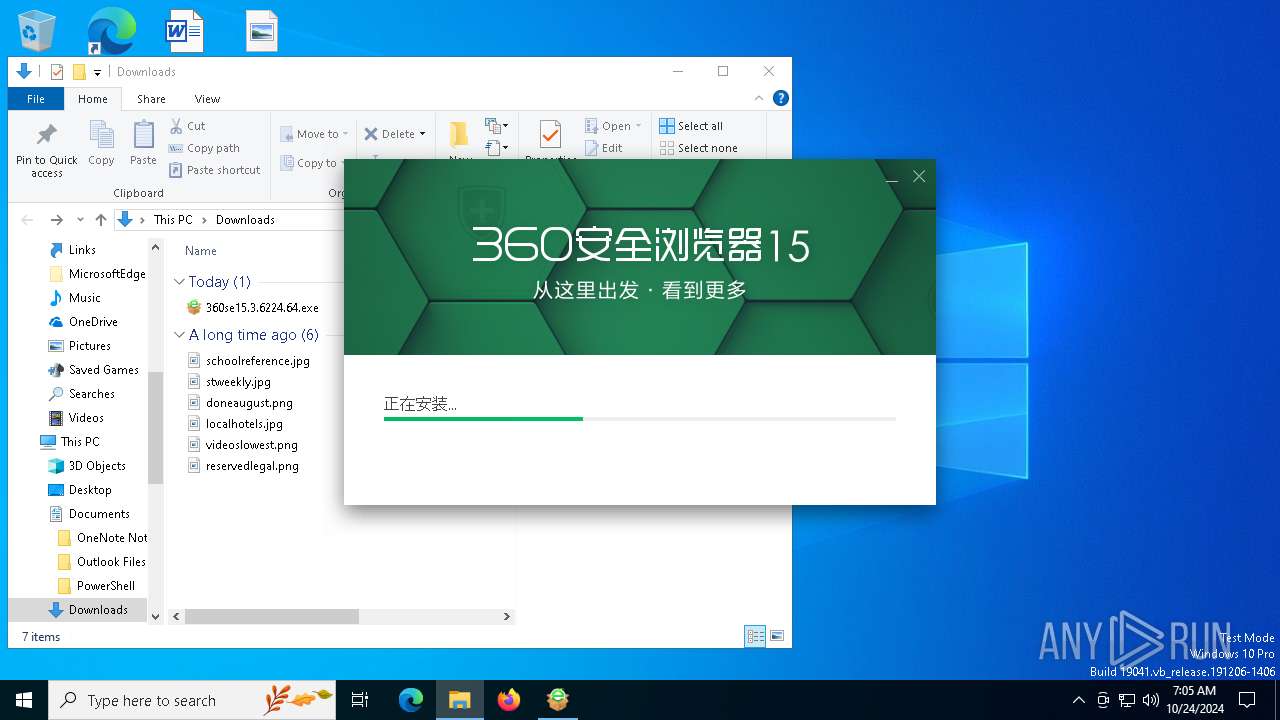Click the Forward navigation arrow

pos(56,220)
